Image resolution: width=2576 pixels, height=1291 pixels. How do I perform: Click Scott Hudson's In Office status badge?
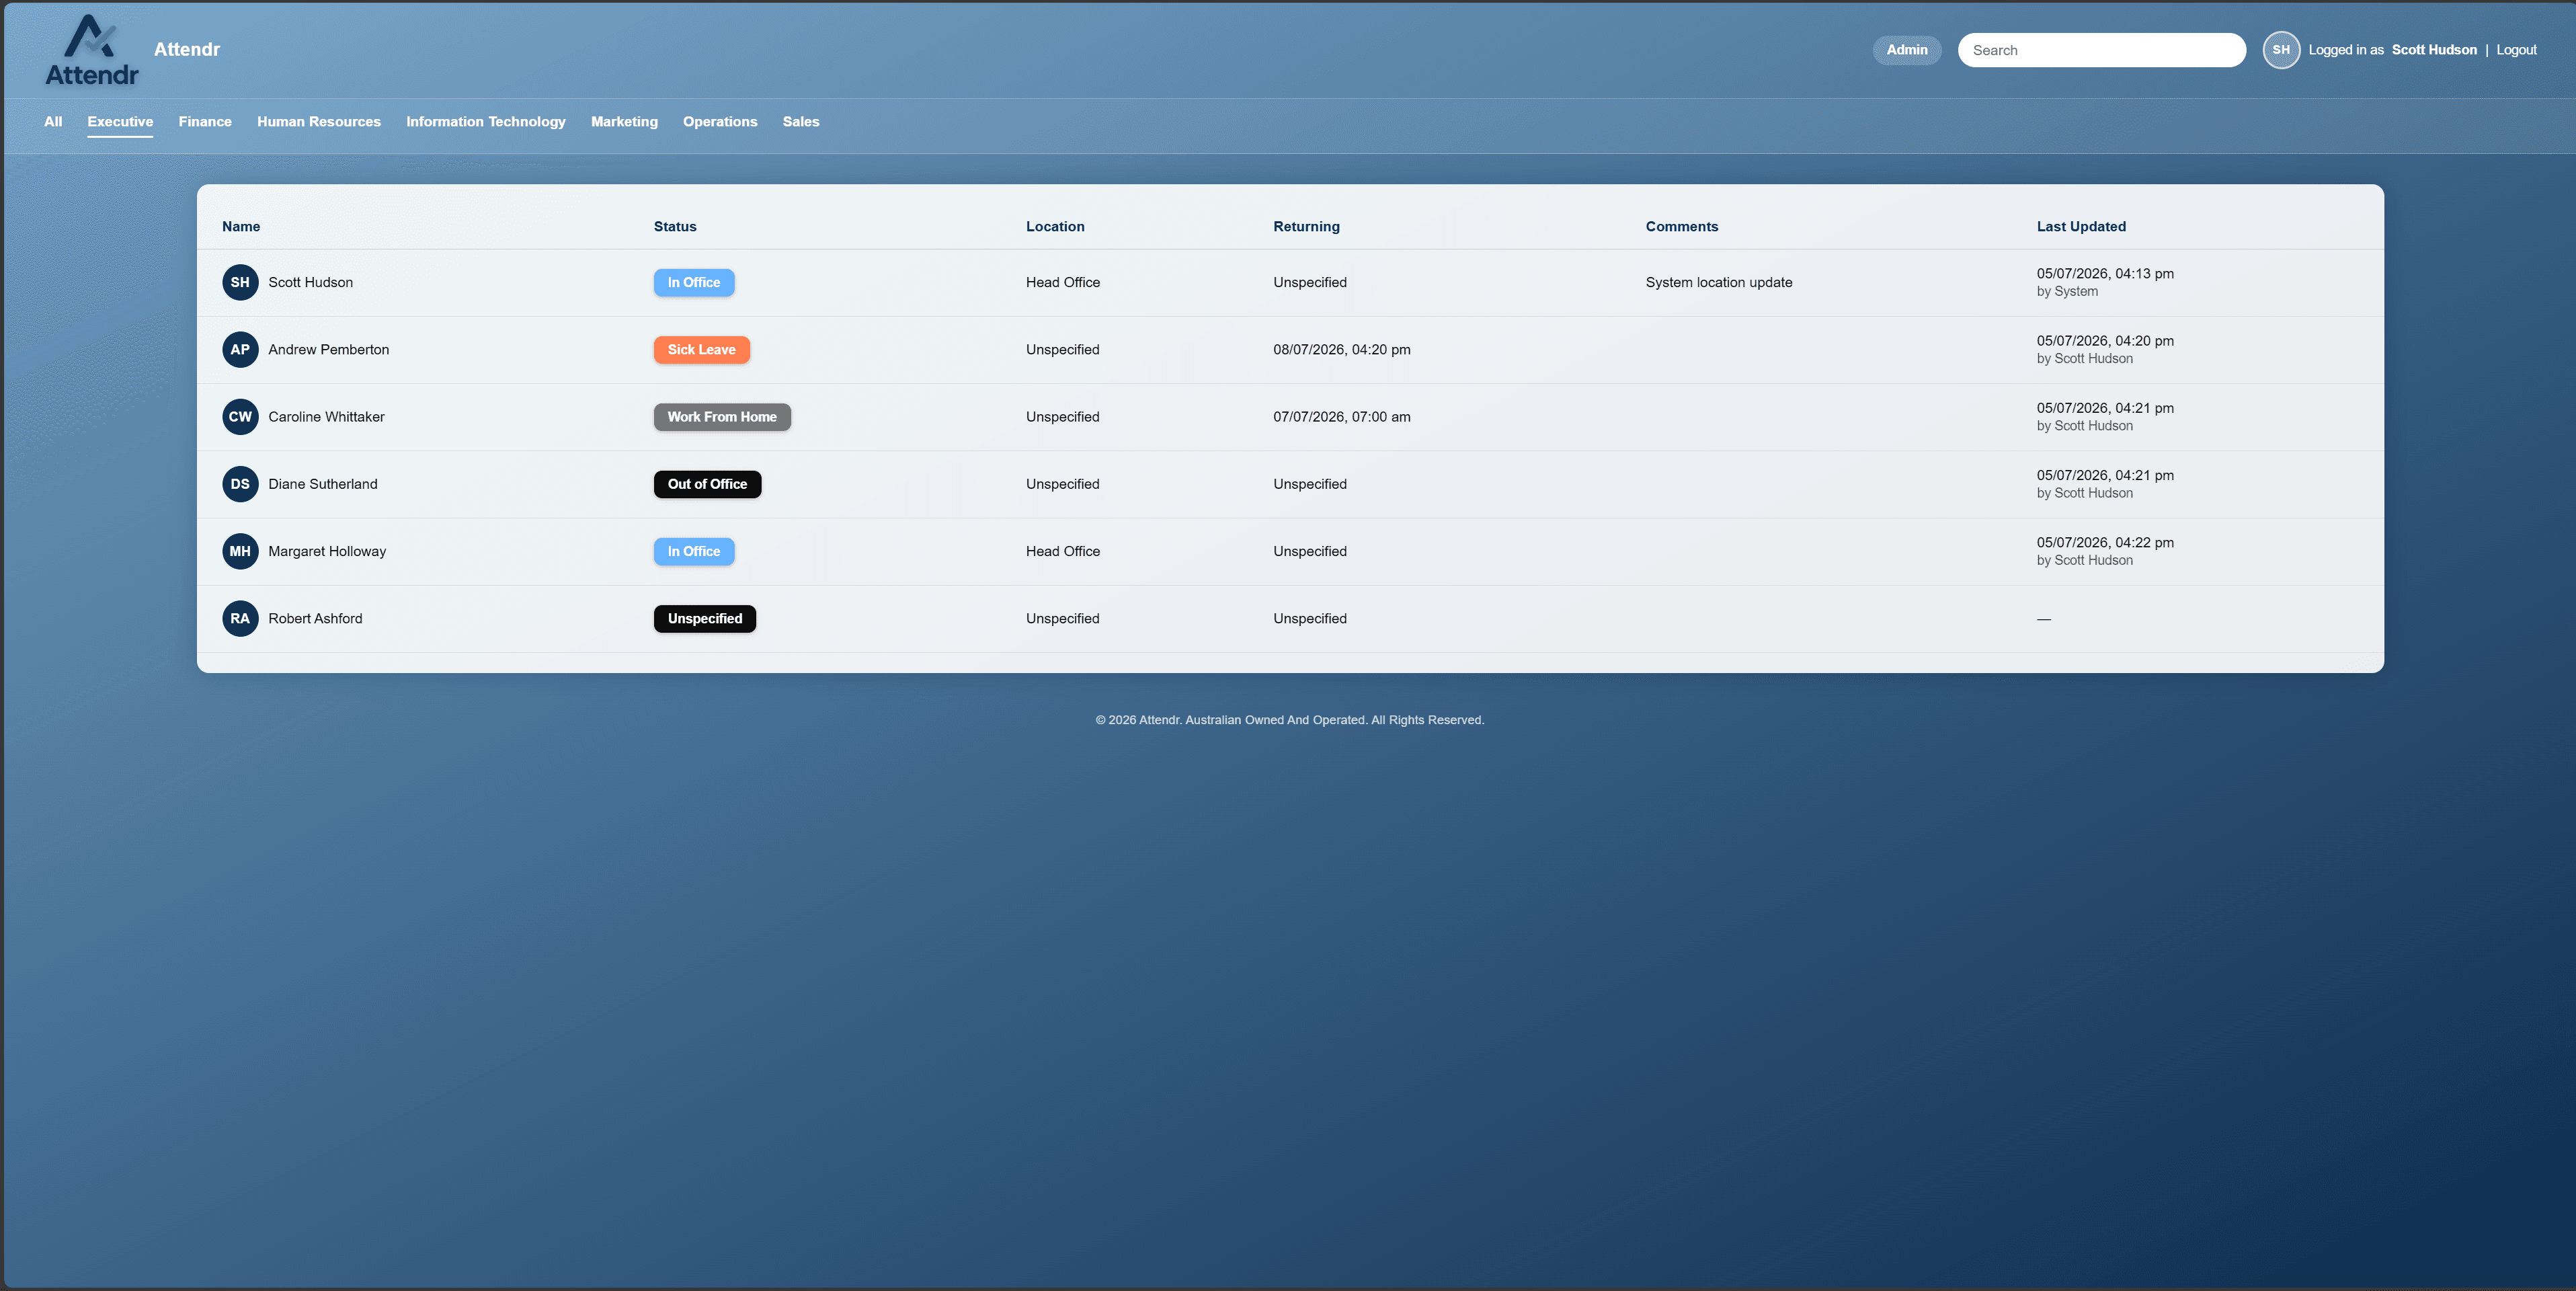pyautogui.click(x=694, y=283)
